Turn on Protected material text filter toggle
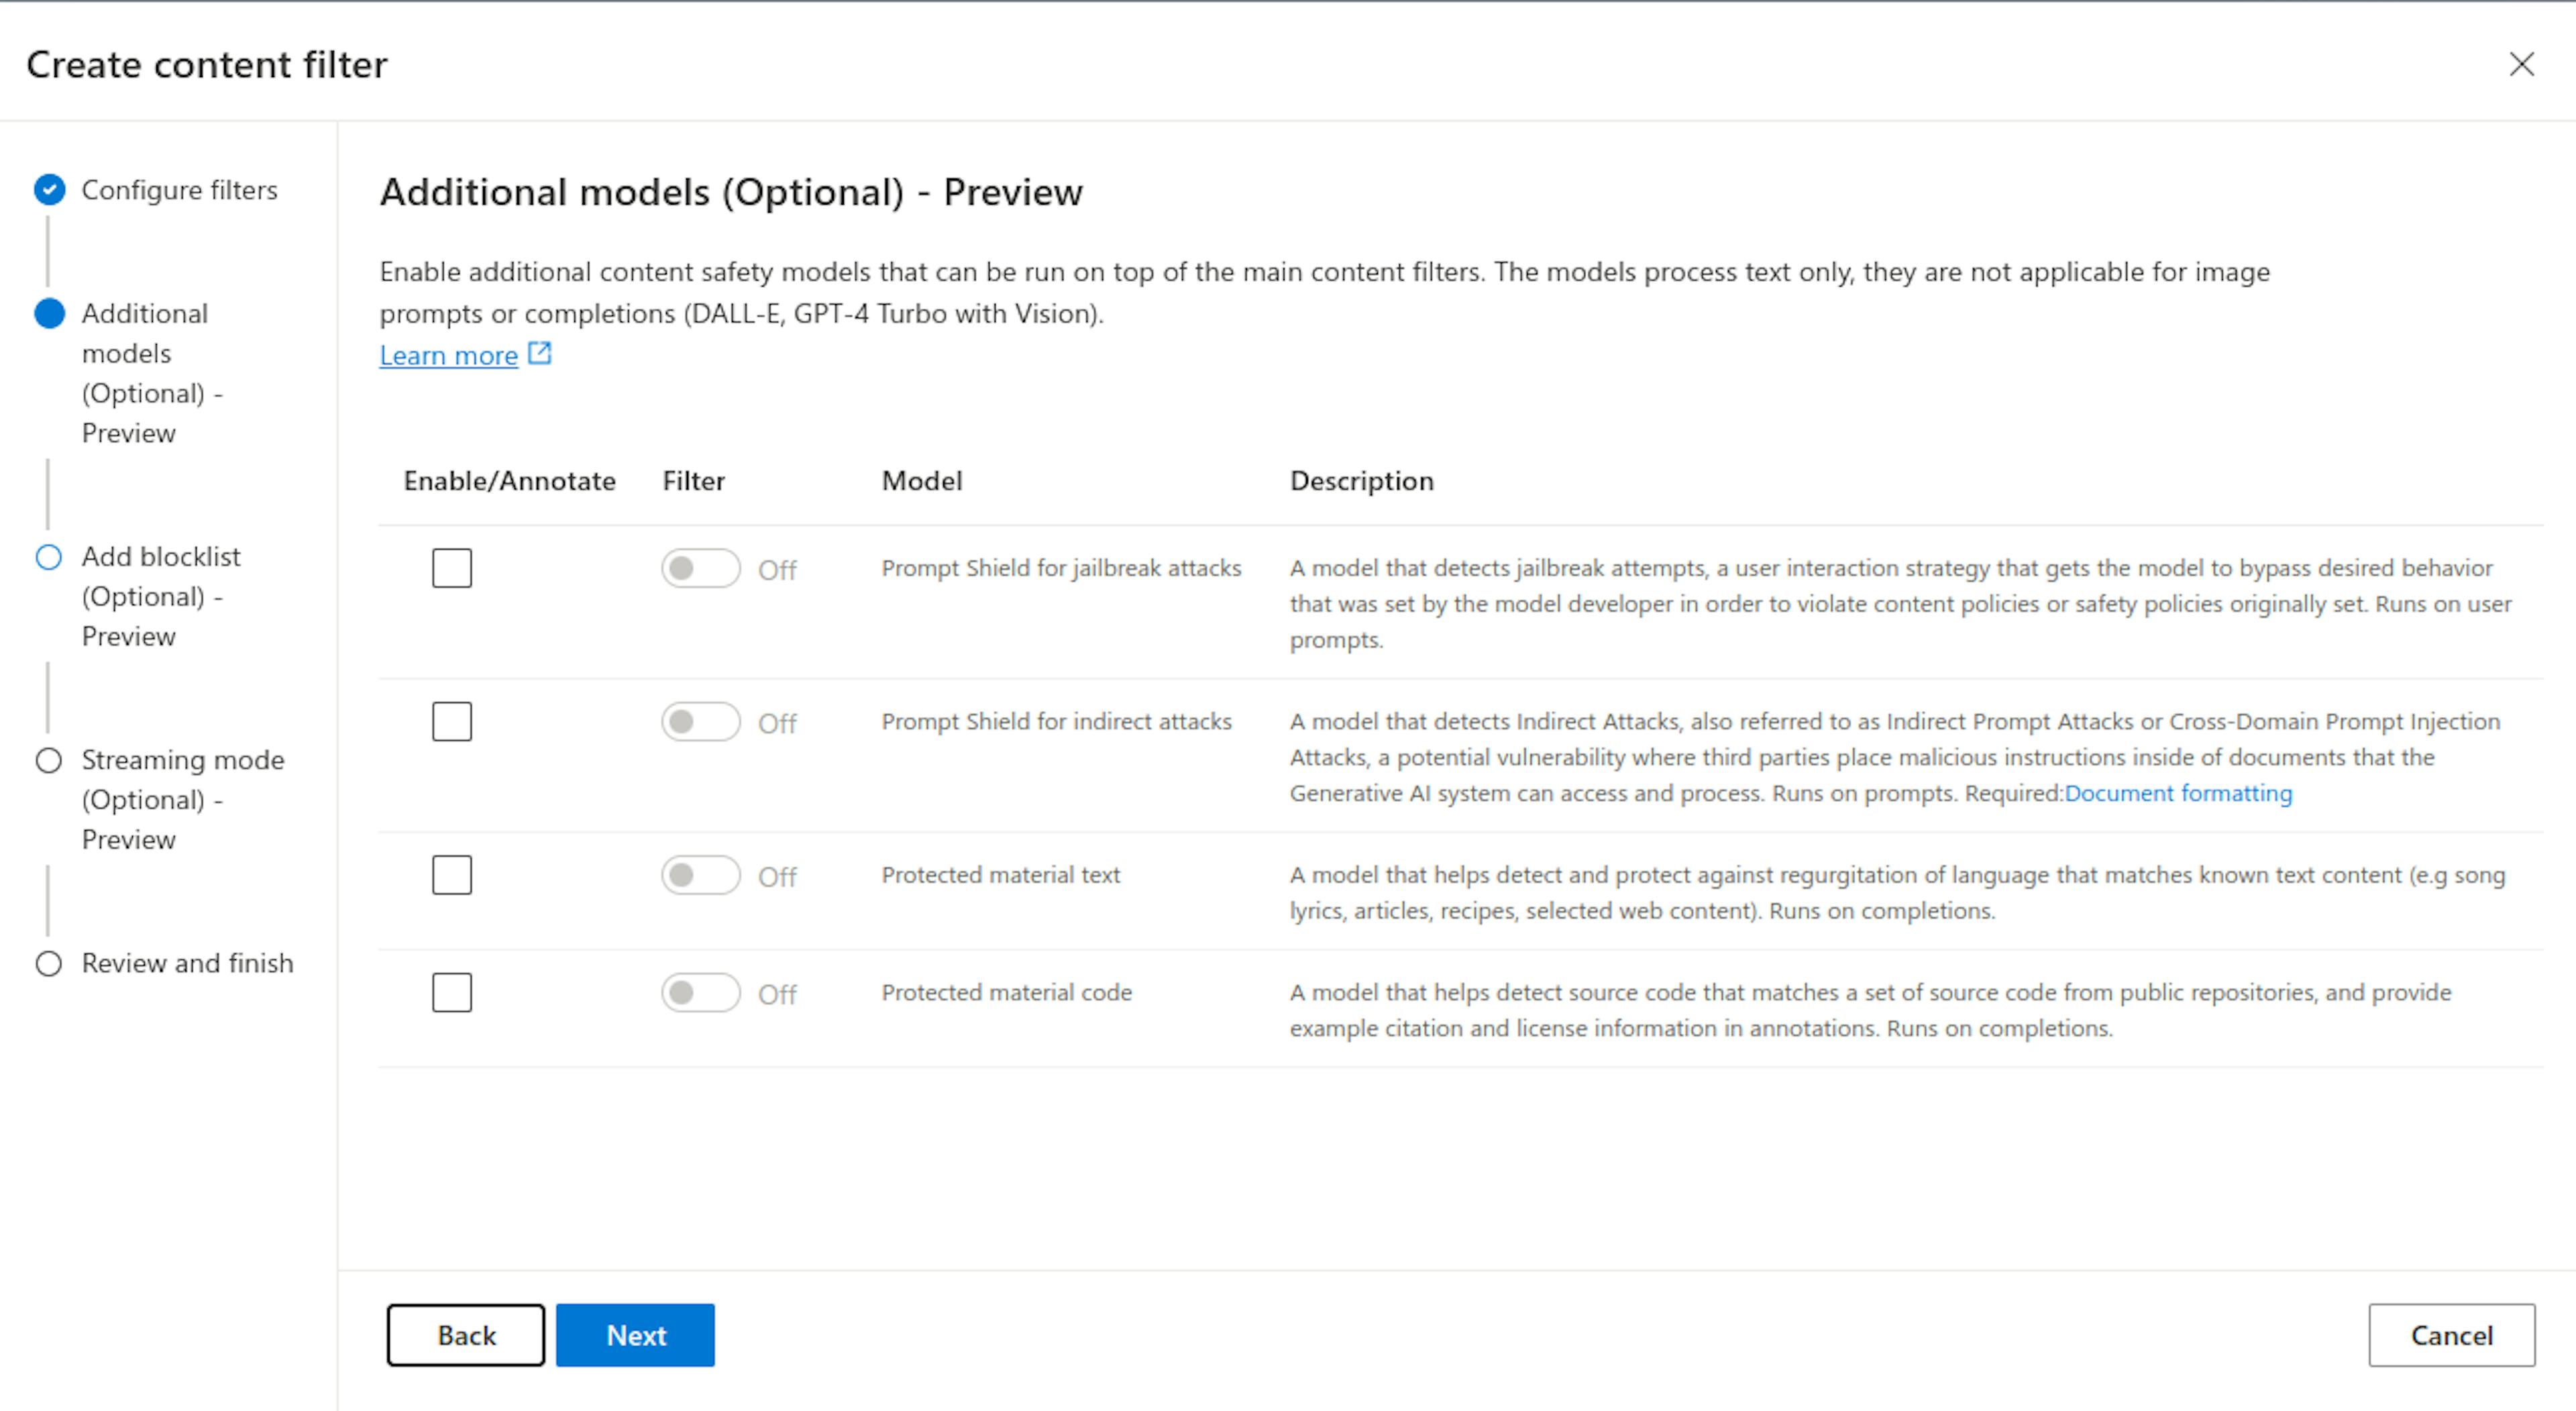The width and height of the screenshot is (2576, 1411). (700, 875)
